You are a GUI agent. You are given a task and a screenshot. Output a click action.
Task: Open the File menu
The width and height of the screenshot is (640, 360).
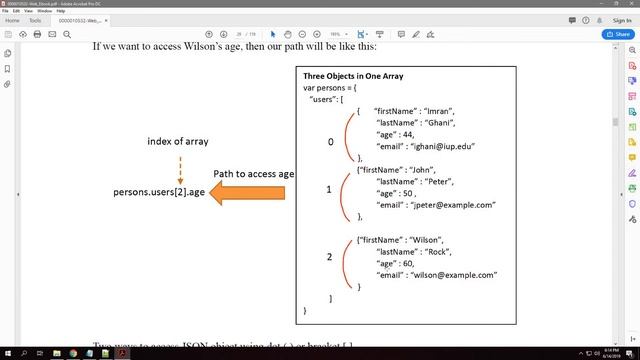pyautogui.click(x=5, y=11)
